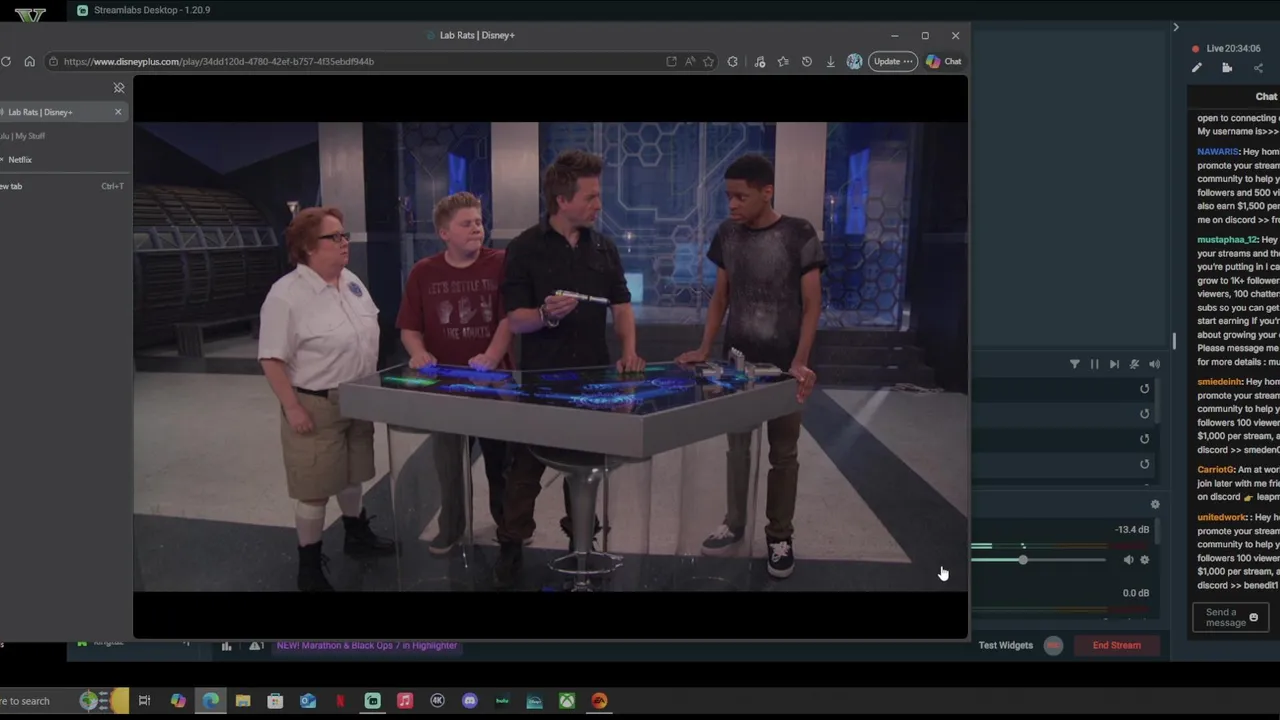The height and width of the screenshot is (720, 1280).
Task: Select the Lab Rats | Disney+ tab
Action: tap(62, 112)
